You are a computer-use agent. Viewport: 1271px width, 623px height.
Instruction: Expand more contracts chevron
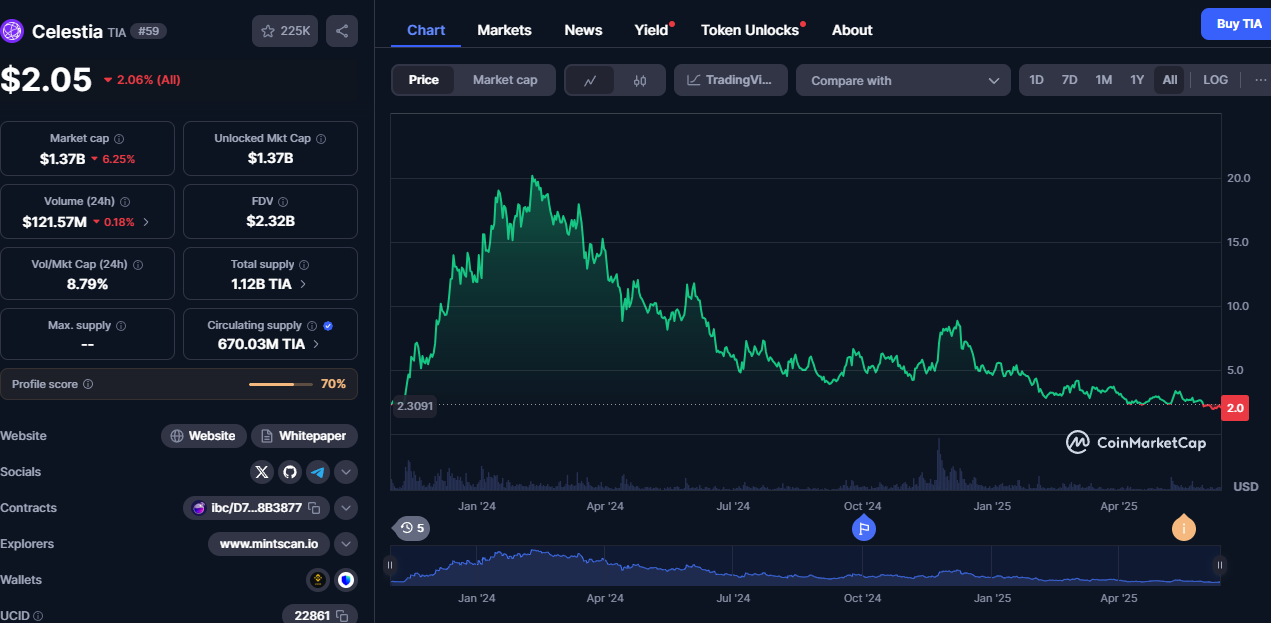pyautogui.click(x=346, y=508)
